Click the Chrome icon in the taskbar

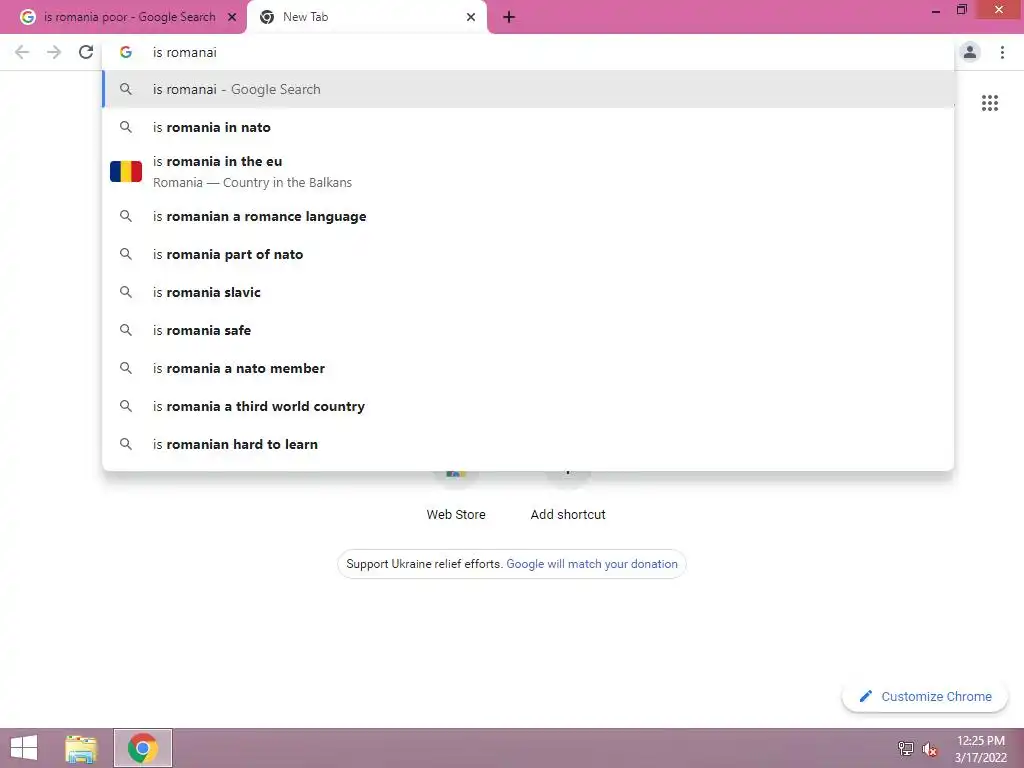pos(142,748)
